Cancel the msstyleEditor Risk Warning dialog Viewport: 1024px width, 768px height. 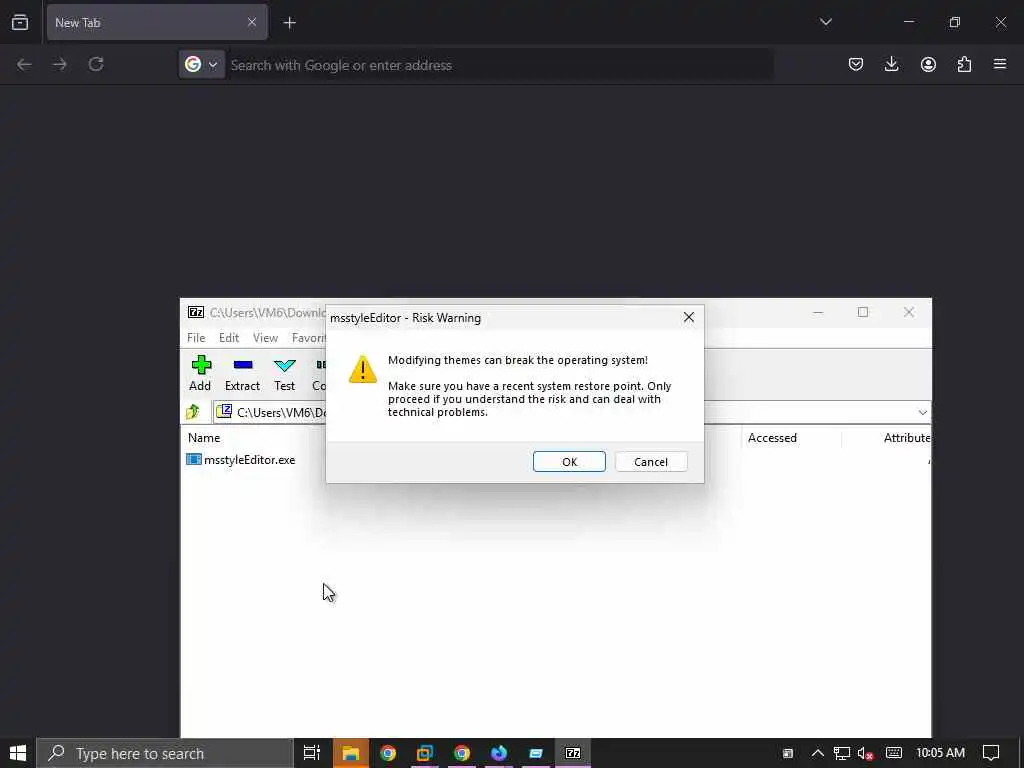coord(650,462)
